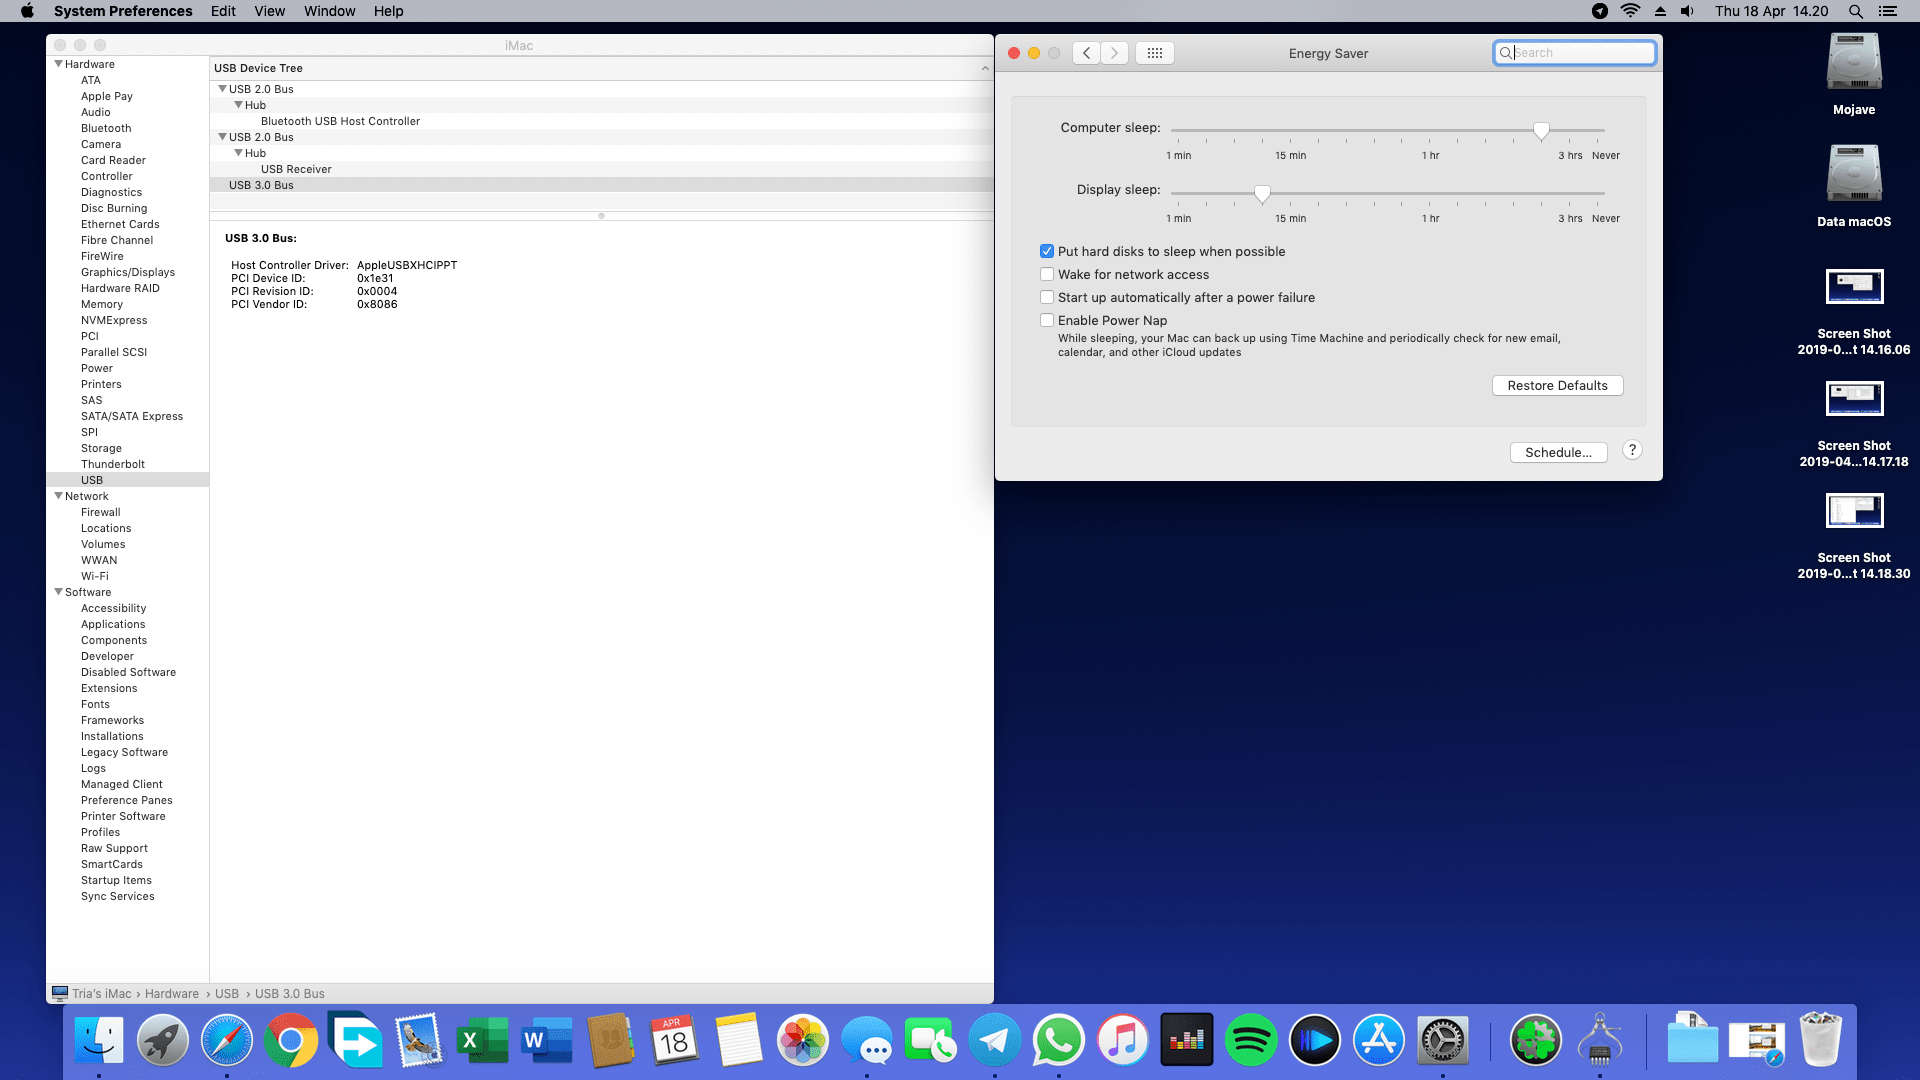Click the Restore Defaults button
Image resolution: width=1920 pixels, height=1080 pixels.
(x=1557, y=386)
